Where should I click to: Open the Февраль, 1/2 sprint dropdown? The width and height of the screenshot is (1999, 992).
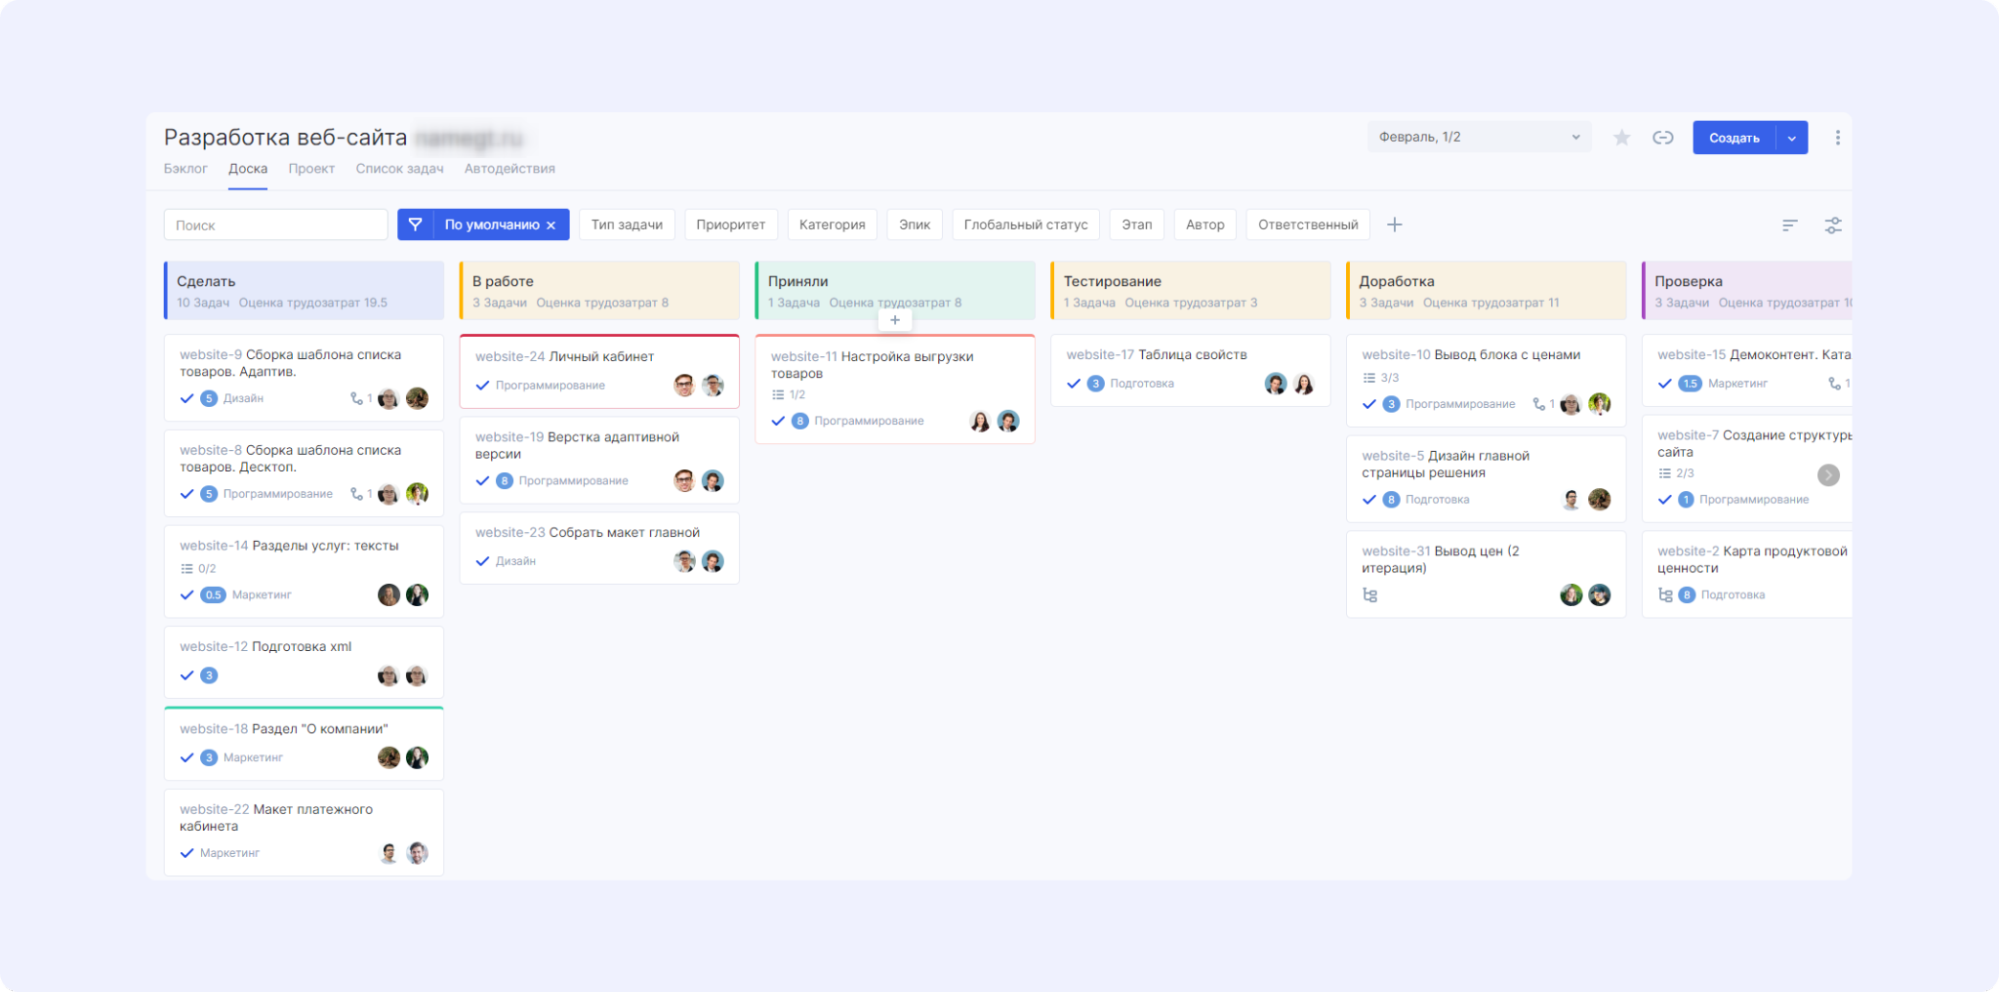(x=1479, y=137)
